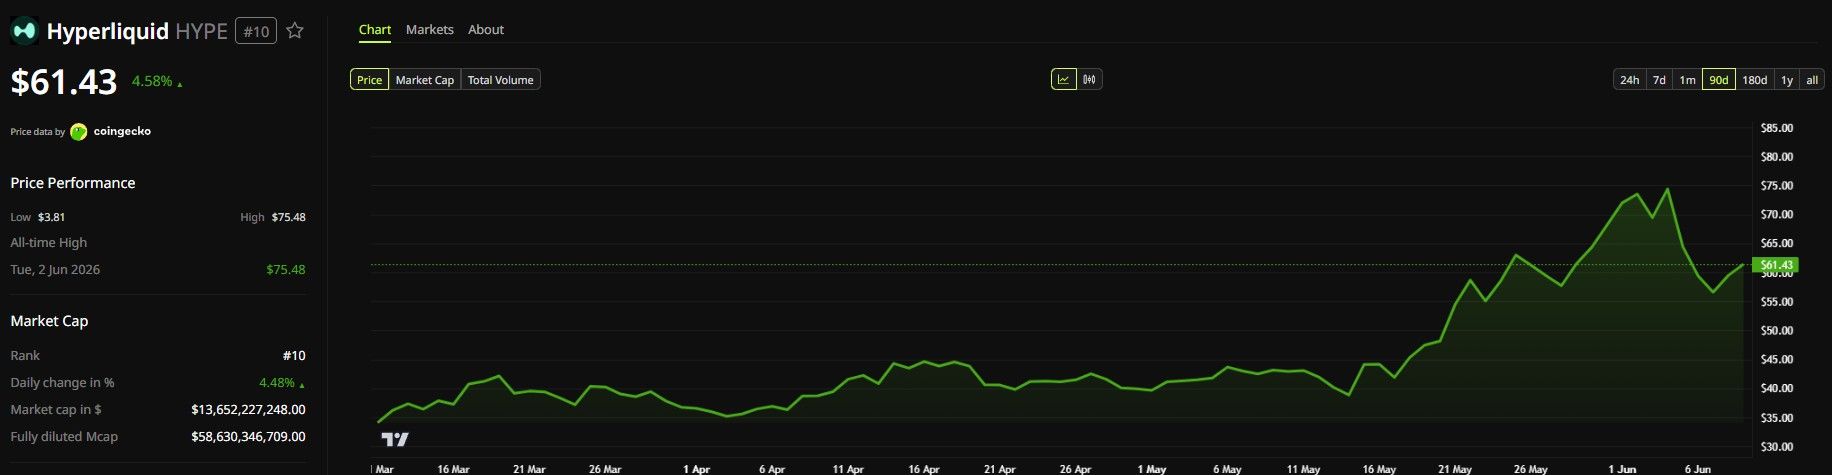Click the High $75.48 value
Viewport: 1832px width, 475px height.
(289, 217)
